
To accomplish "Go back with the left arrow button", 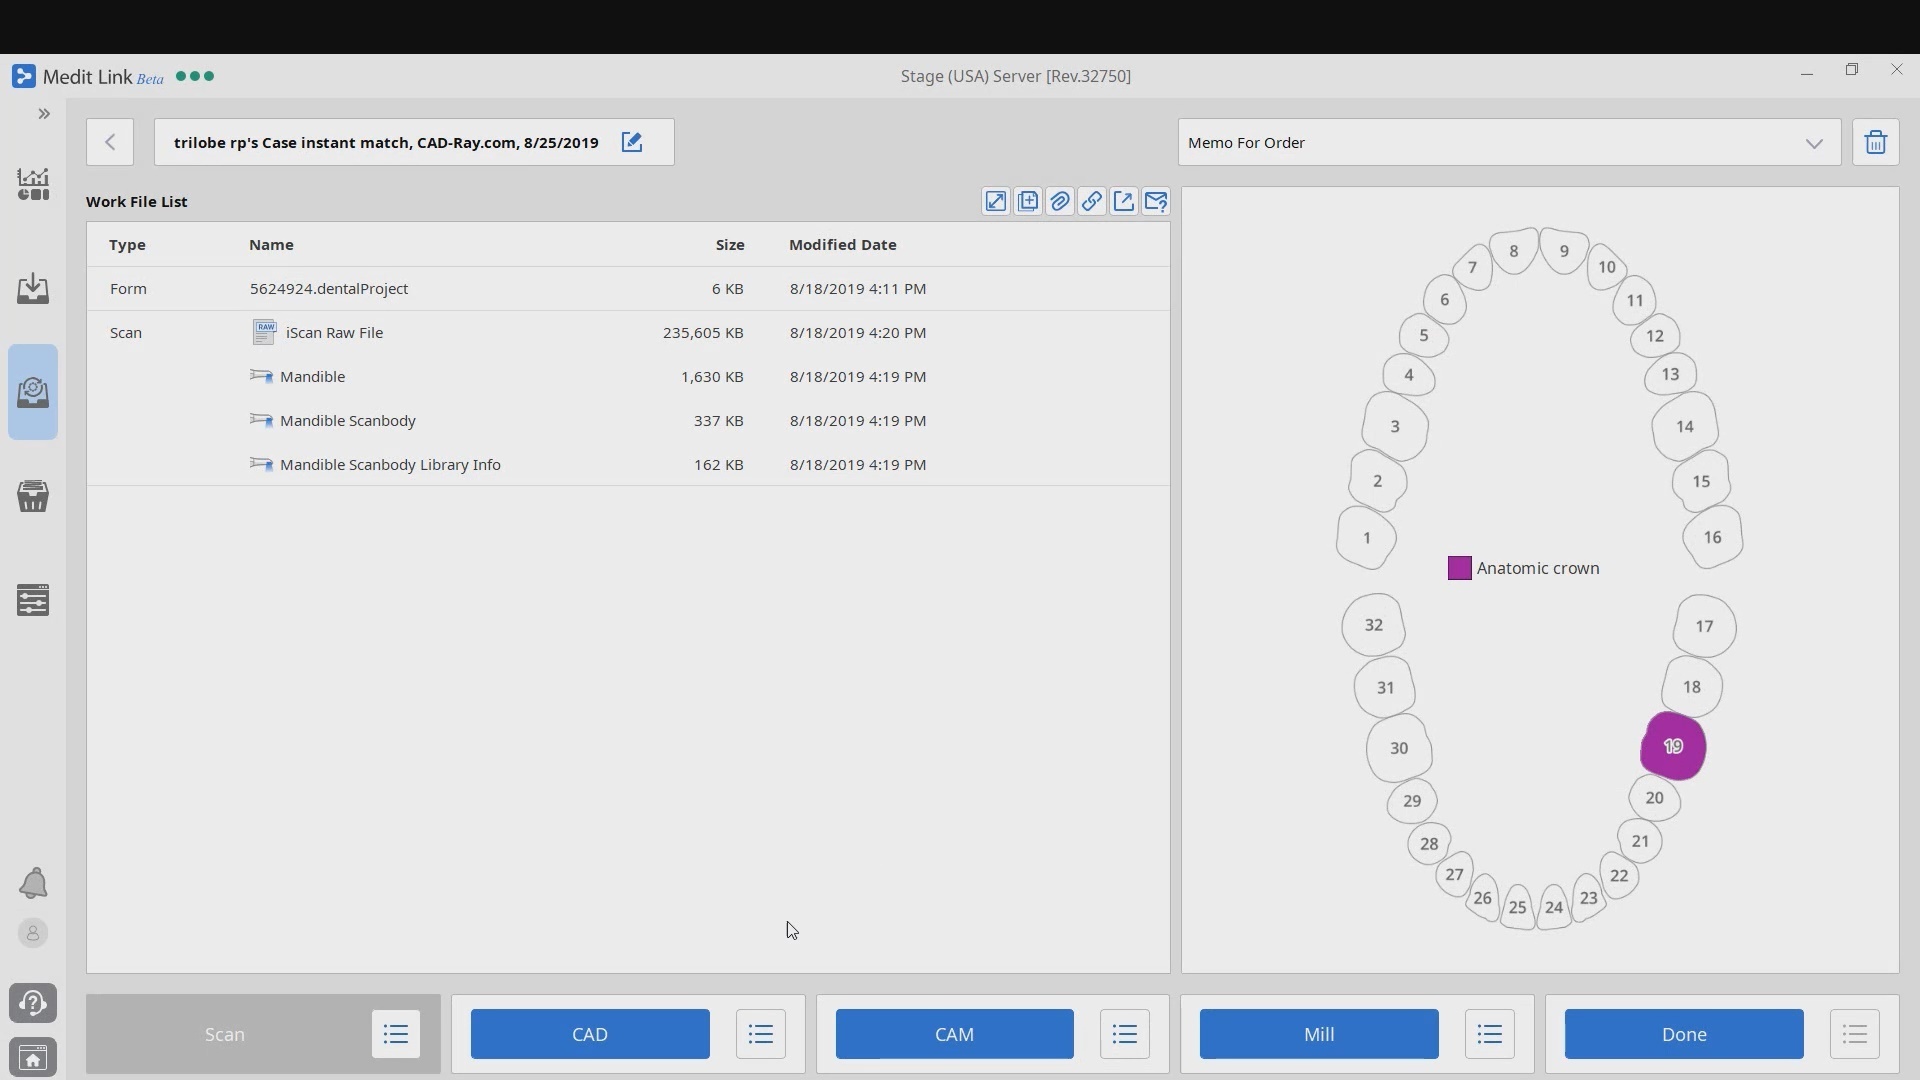I will [110, 142].
